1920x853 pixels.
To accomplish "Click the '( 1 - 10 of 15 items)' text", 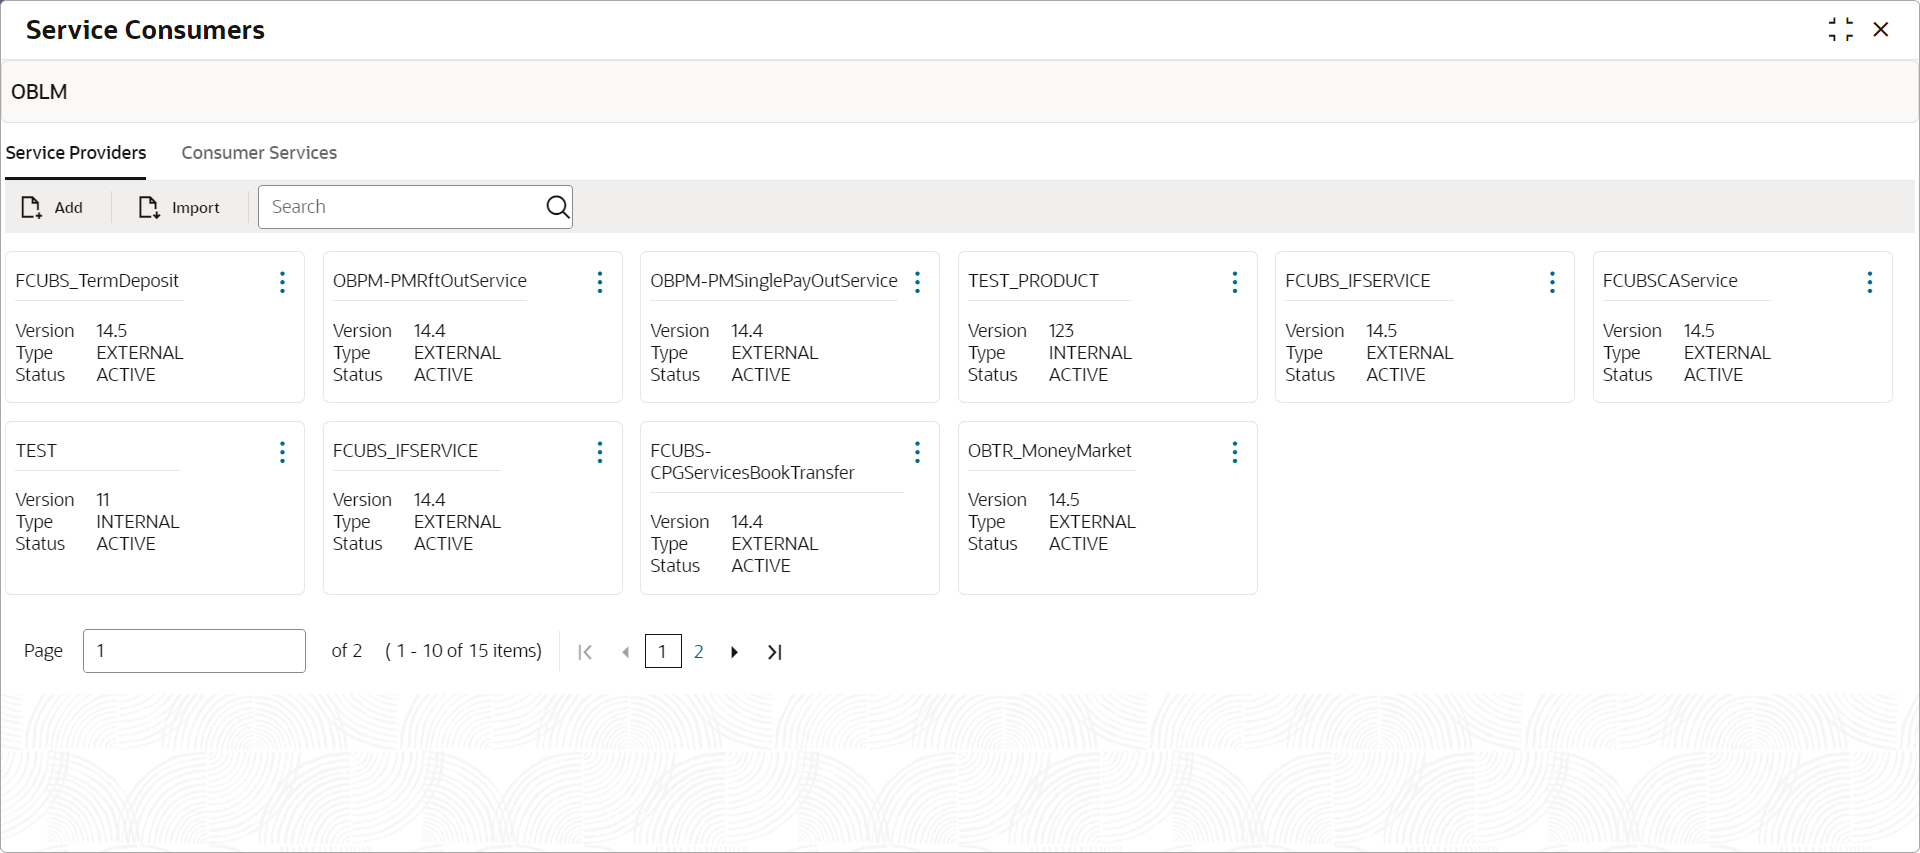I will pyautogui.click(x=463, y=651).
